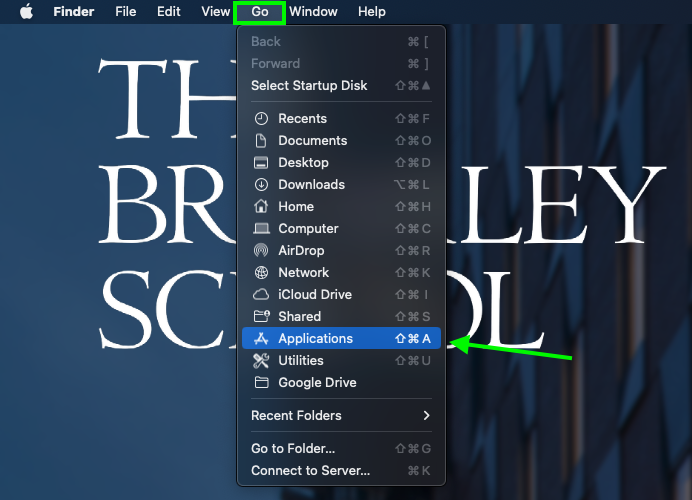This screenshot has width=692, height=500.
Task: Select Google Drive menu entry
Action: [341, 382]
